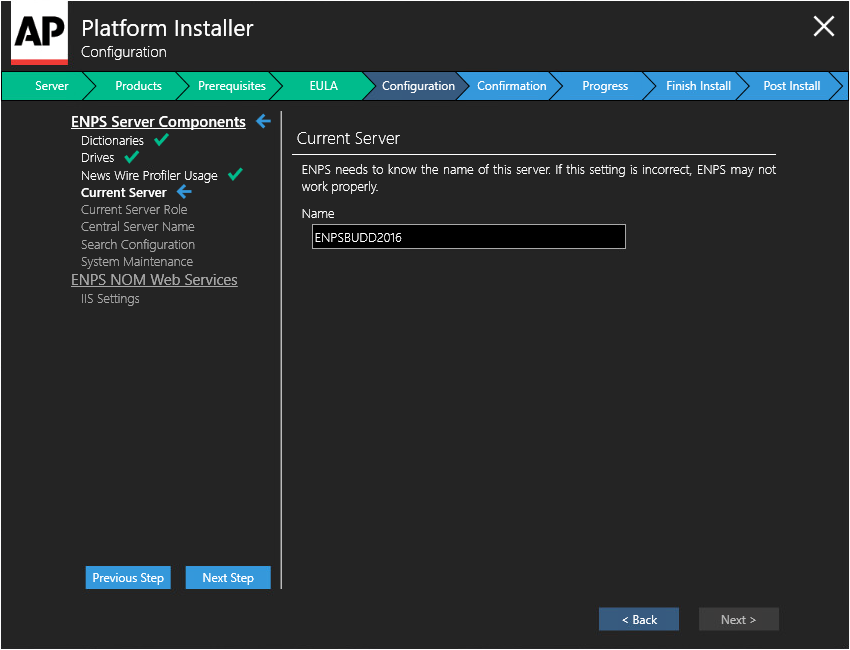Click the green checkmark beside Dictionaries

(162, 140)
